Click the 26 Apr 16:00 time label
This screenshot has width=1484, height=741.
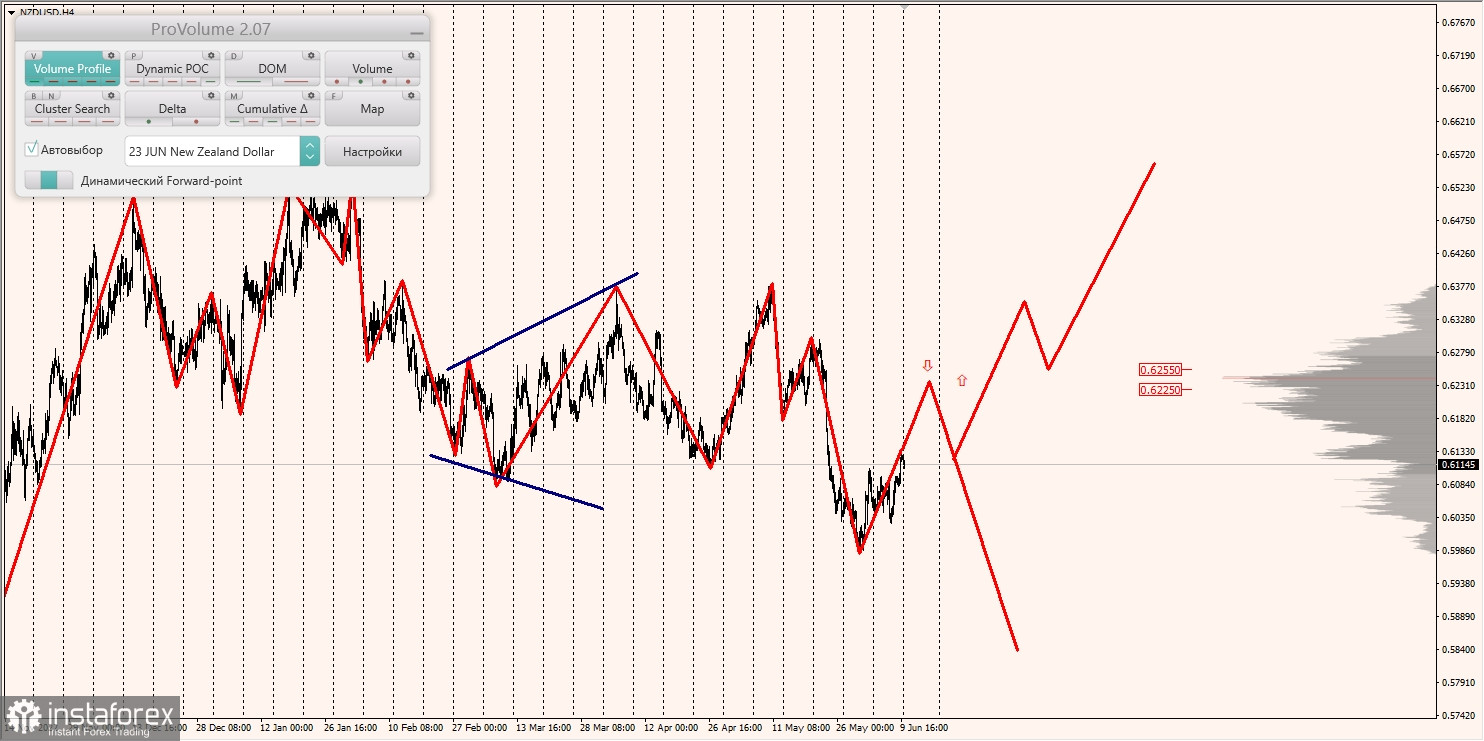734,728
